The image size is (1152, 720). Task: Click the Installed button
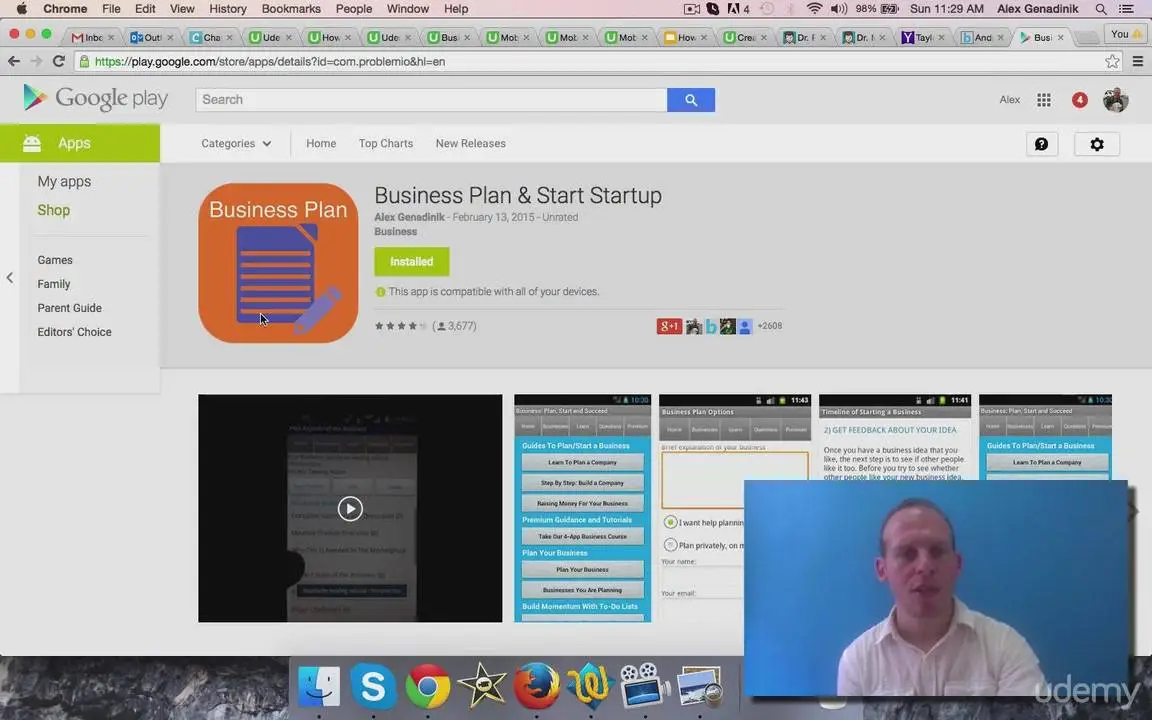point(411,262)
